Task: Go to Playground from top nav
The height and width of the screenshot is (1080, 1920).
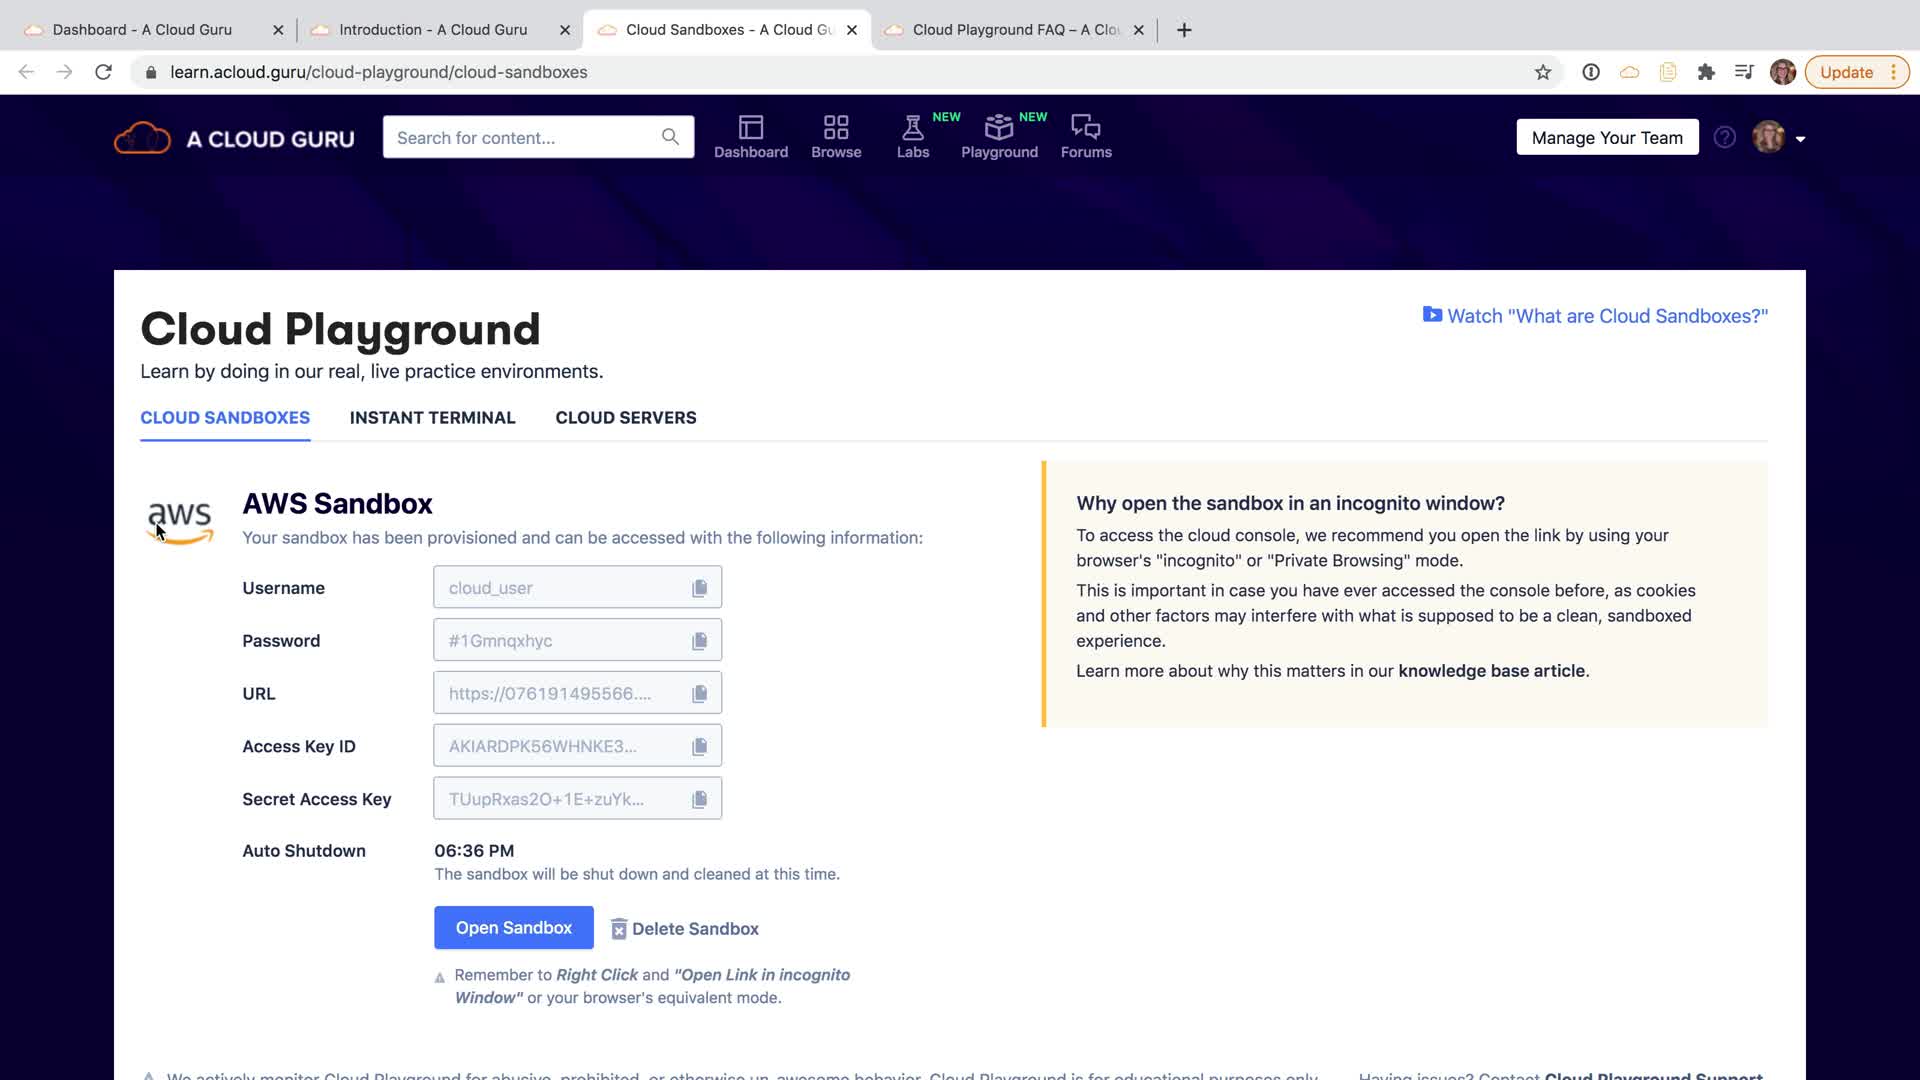Action: (x=998, y=137)
